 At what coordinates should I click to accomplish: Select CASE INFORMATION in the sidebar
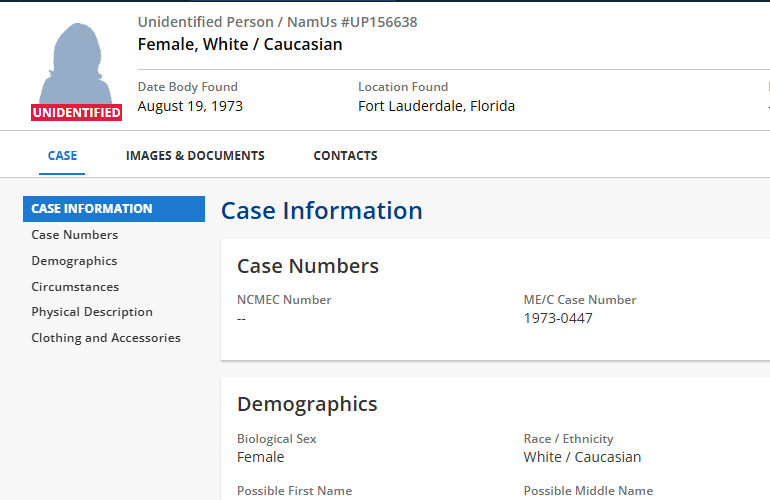click(92, 209)
